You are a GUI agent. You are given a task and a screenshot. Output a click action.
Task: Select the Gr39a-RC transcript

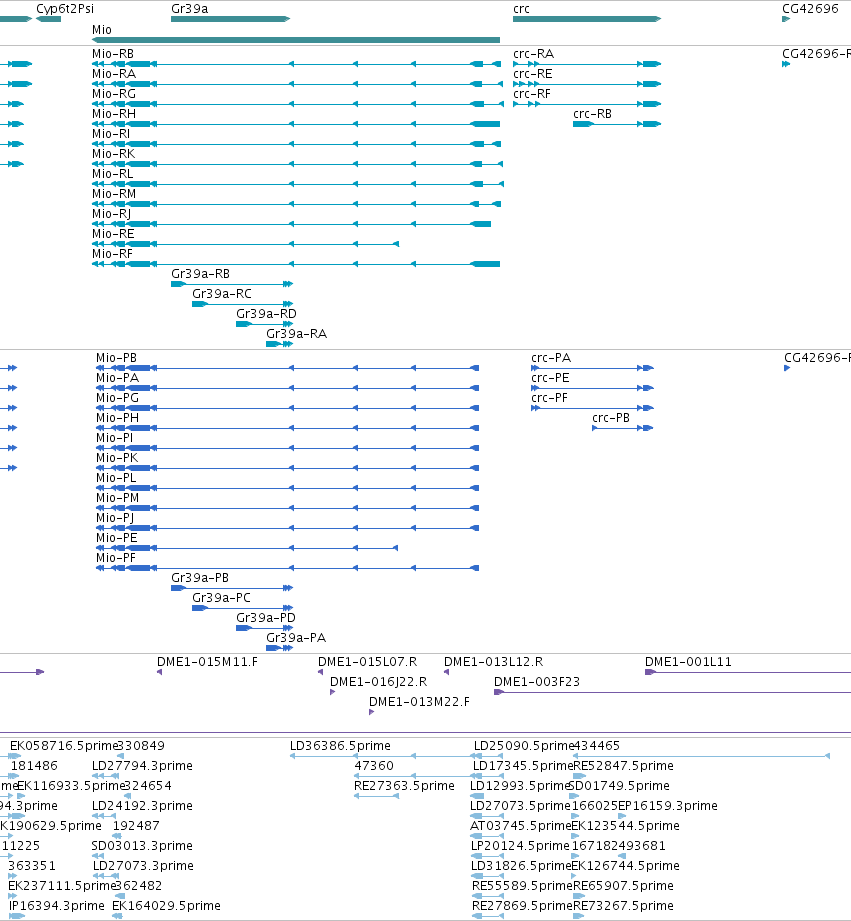point(222,293)
